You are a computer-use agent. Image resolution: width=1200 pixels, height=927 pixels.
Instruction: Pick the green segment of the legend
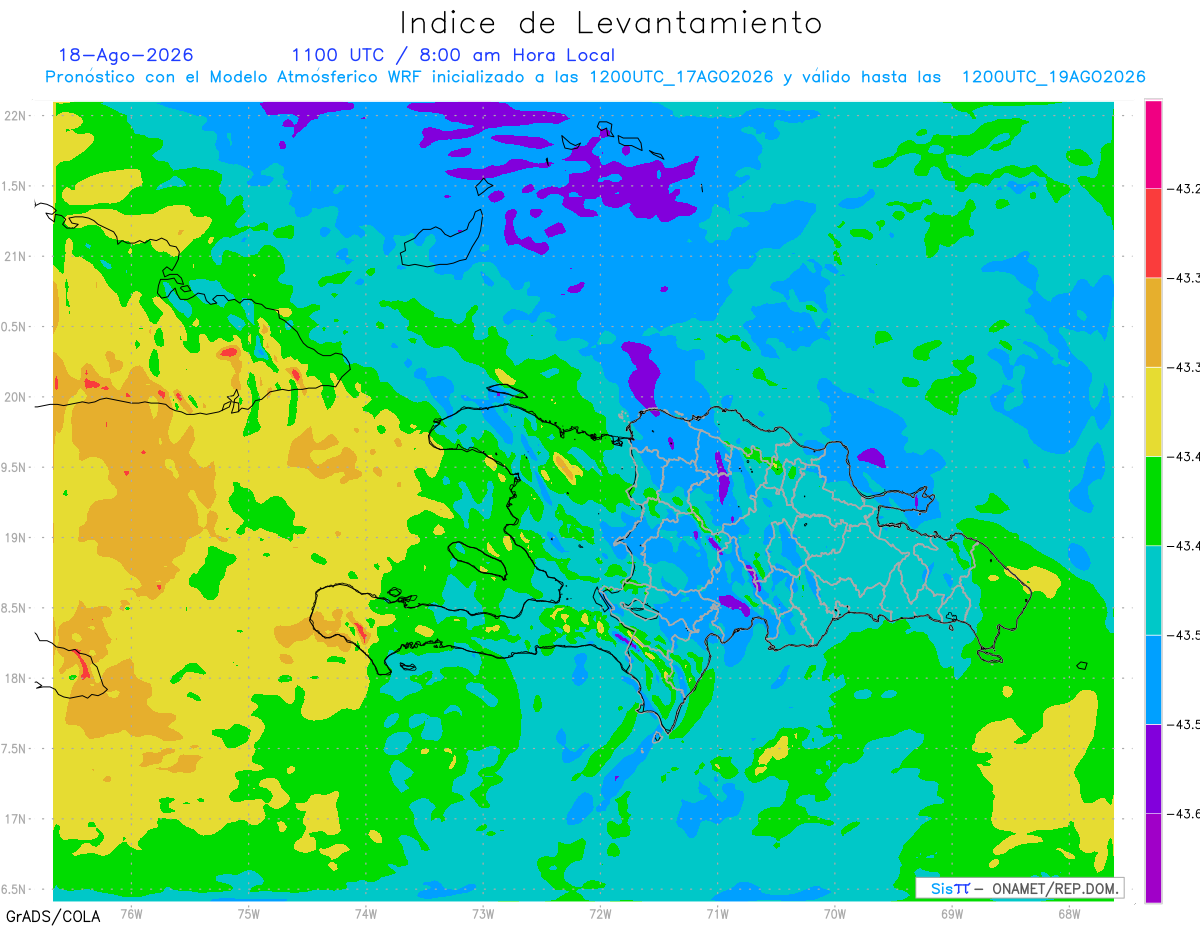(x=1153, y=500)
